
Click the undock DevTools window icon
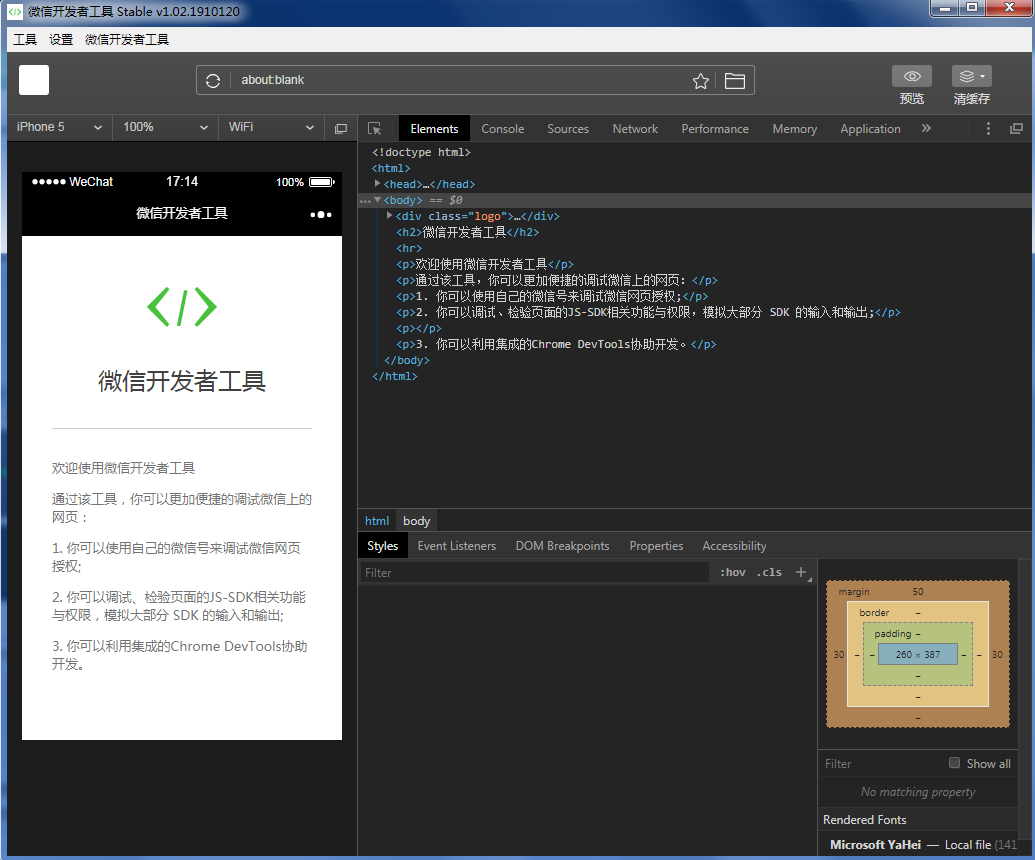click(x=1016, y=129)
